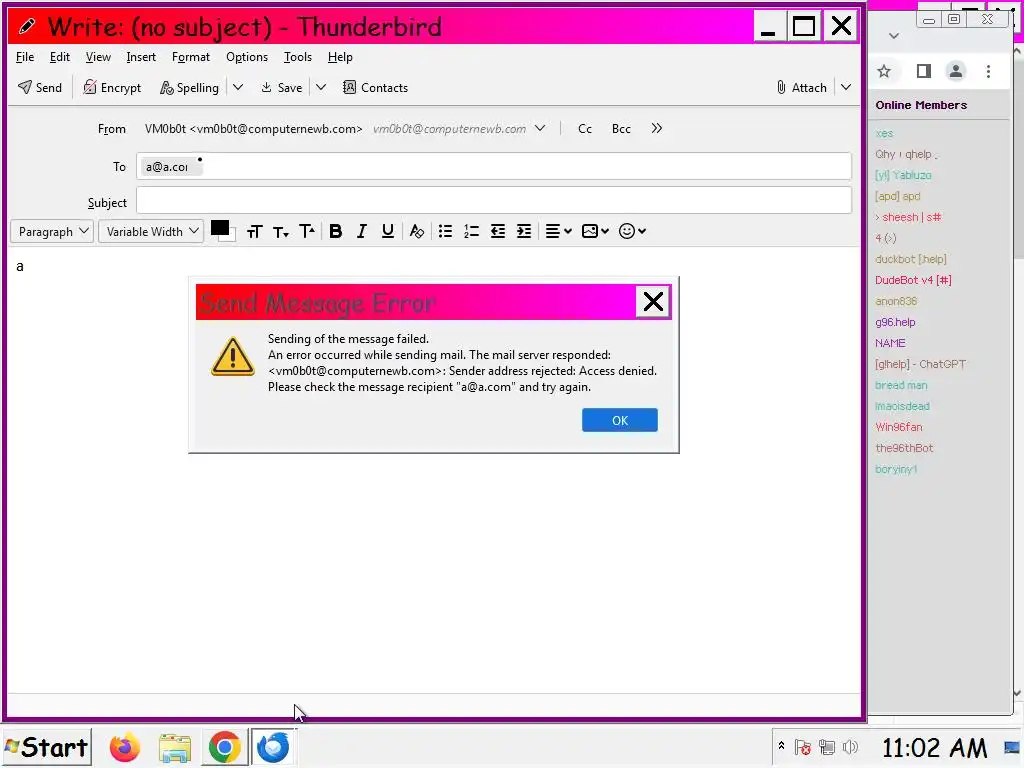Expand the Save dropdown arrow

pyautogui.click(x=321, y=88)
